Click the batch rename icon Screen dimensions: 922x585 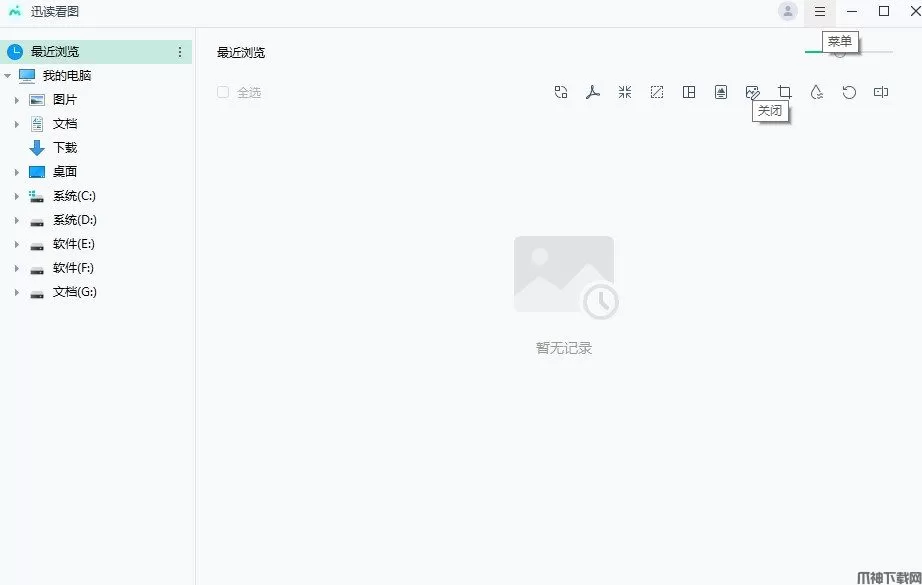[881, 92]
